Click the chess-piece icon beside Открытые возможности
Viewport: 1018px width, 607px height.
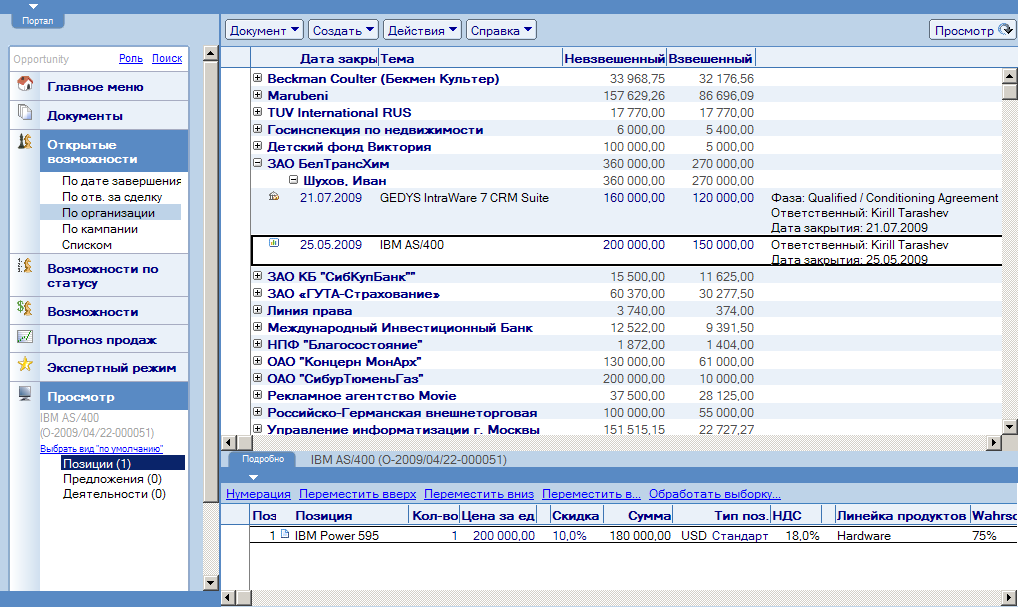(x=25, y=141)
